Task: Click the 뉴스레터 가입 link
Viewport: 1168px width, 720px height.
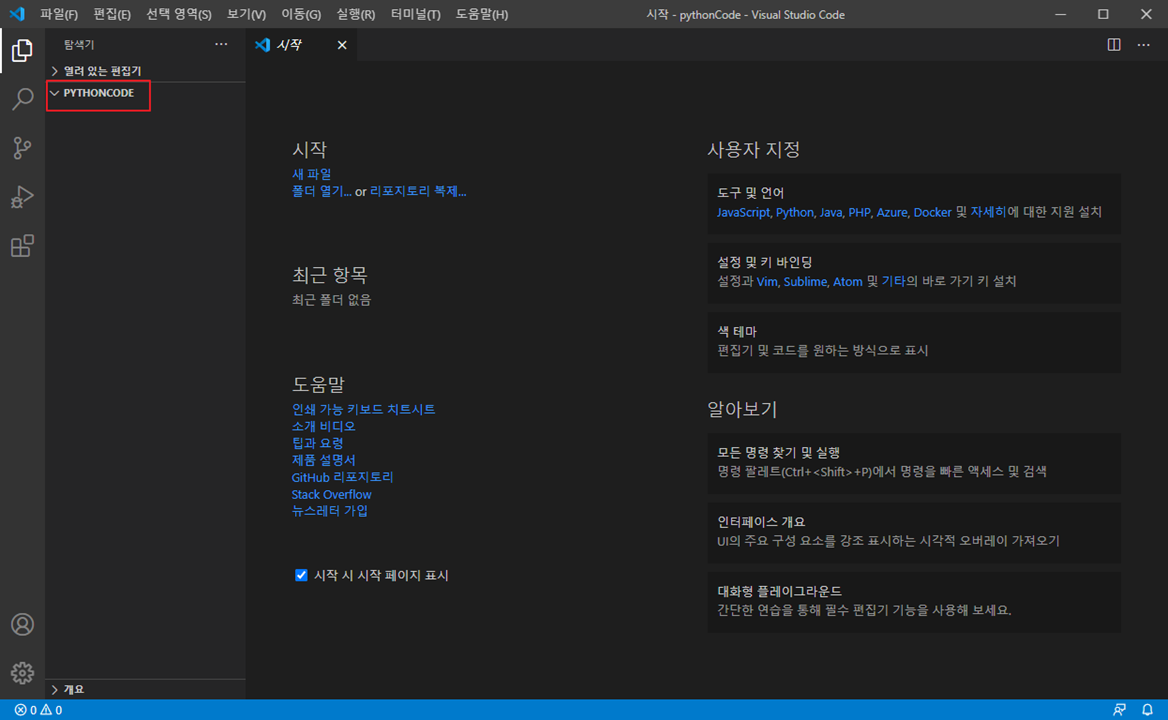Action: pos(329,511)
